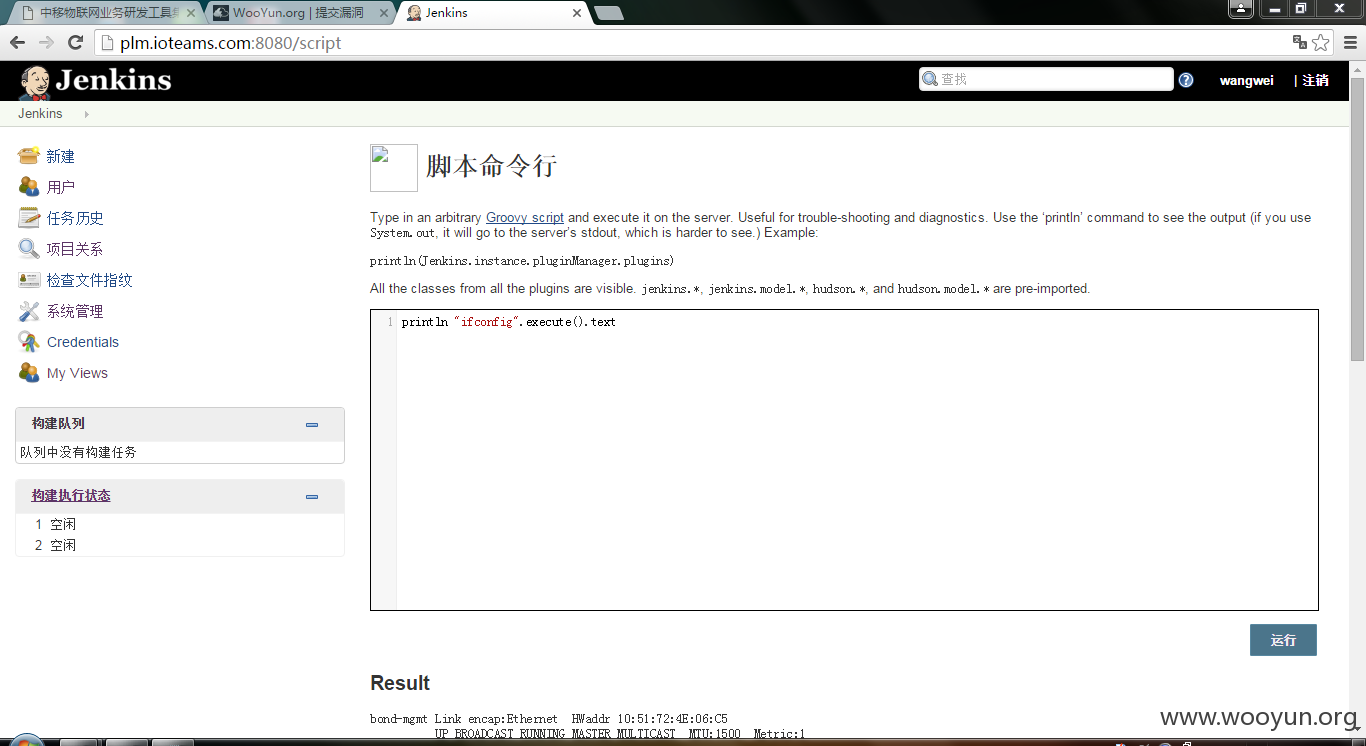The image size is (1366, 746).
Task: Click the My Views people icon
Action: pos(29,373)
